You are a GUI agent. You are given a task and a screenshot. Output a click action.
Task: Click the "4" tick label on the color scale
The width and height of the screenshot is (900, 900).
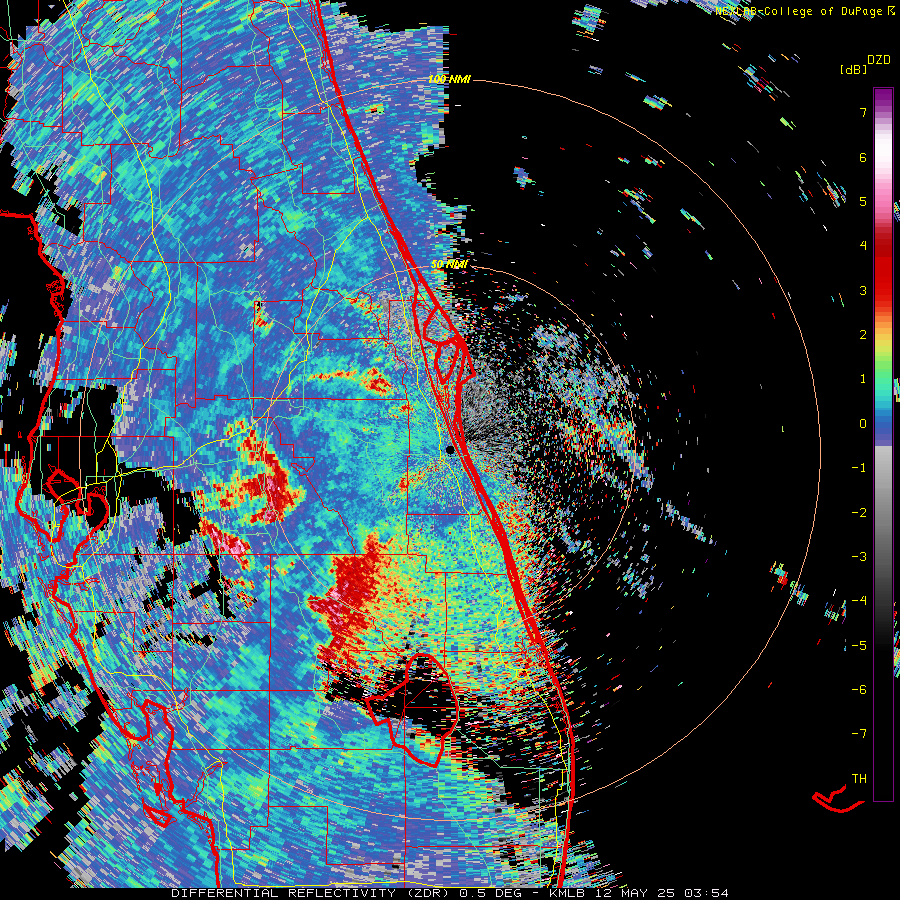pyautogui.click(x=863, y=246)
